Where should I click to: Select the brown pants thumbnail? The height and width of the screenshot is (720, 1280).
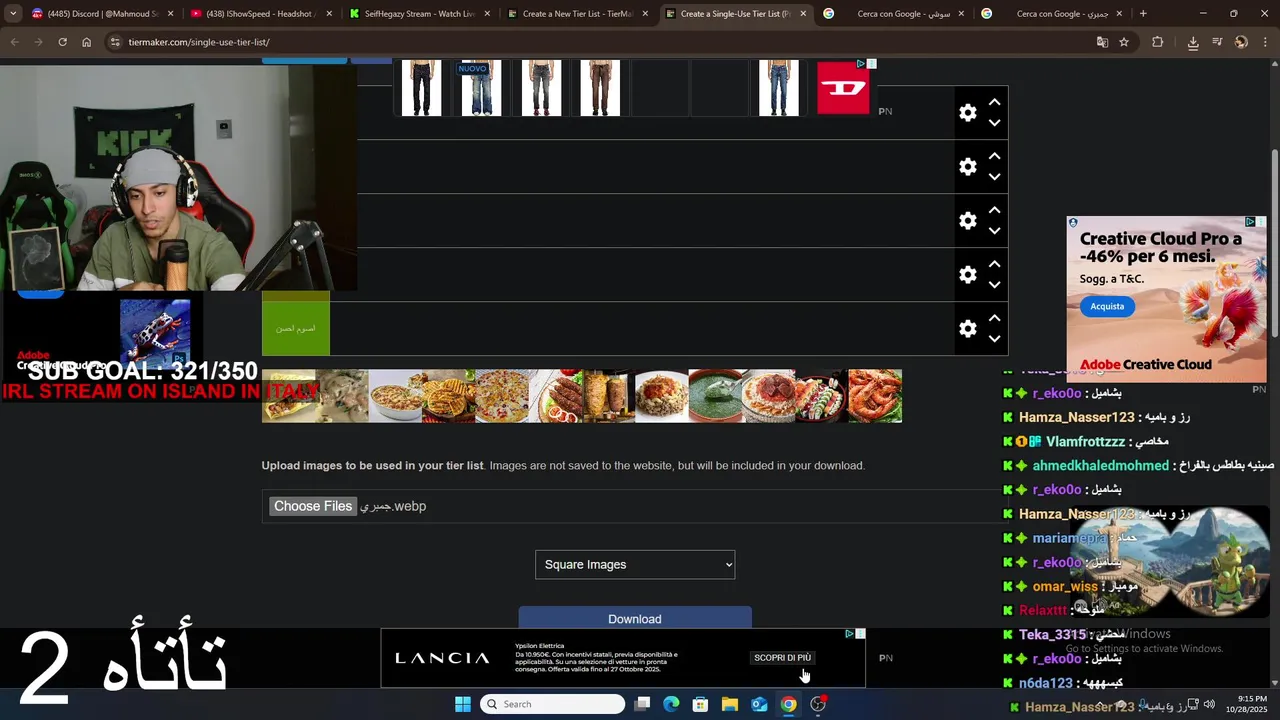(600, 88)
